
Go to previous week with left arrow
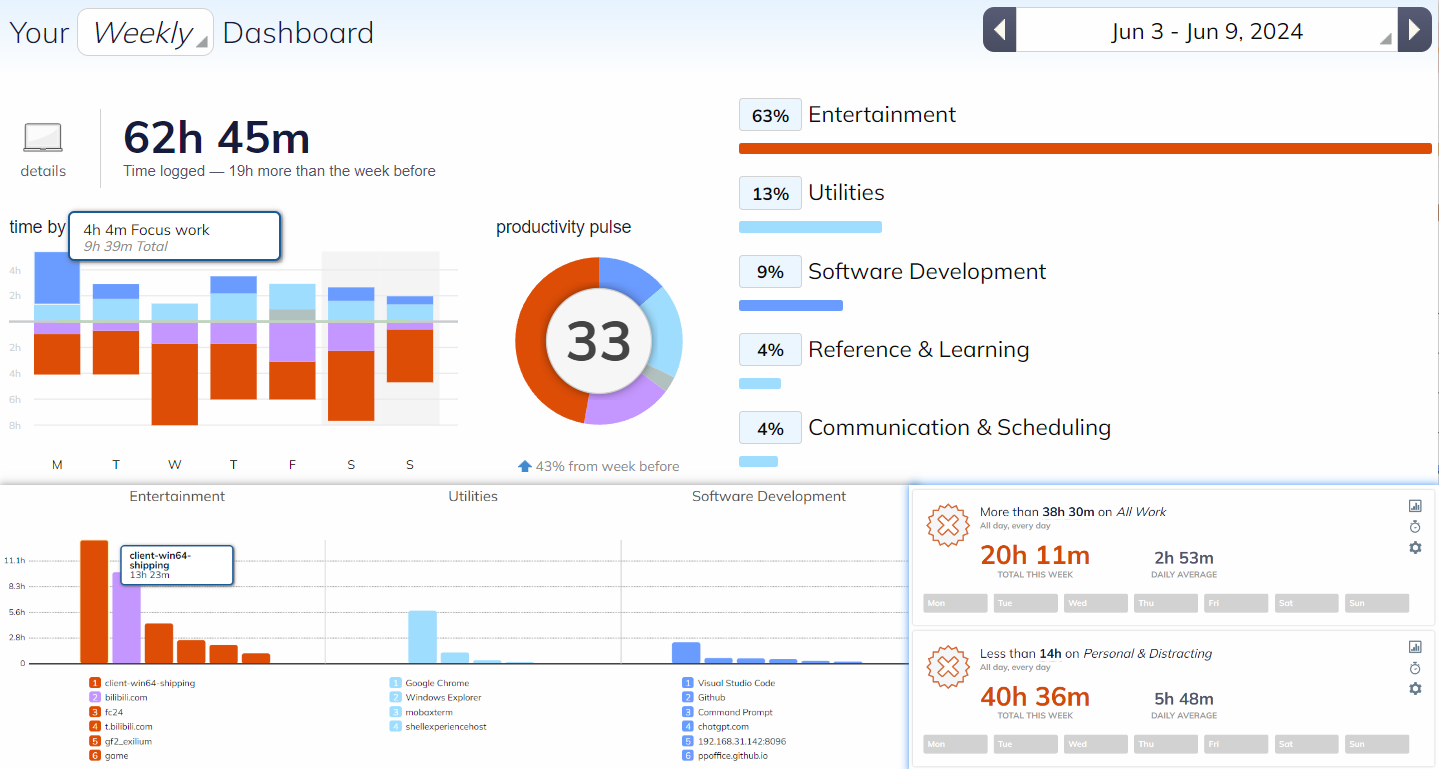coord(1000,30)
